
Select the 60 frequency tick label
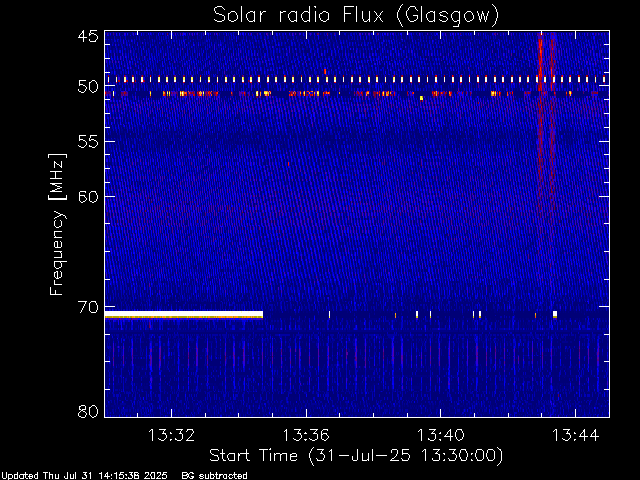coord(88,197)
